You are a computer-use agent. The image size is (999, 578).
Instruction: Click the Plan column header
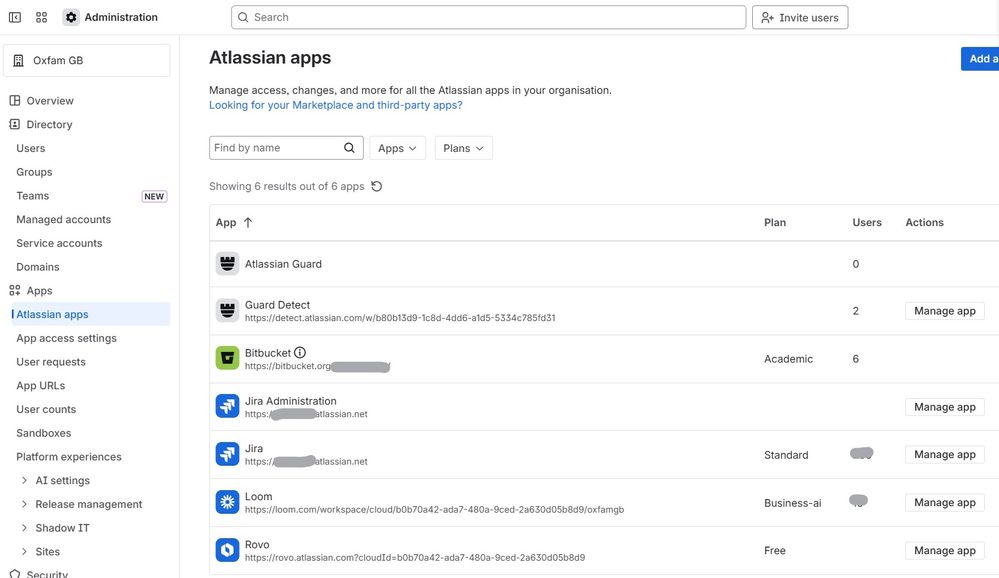[x=775, y=222]
